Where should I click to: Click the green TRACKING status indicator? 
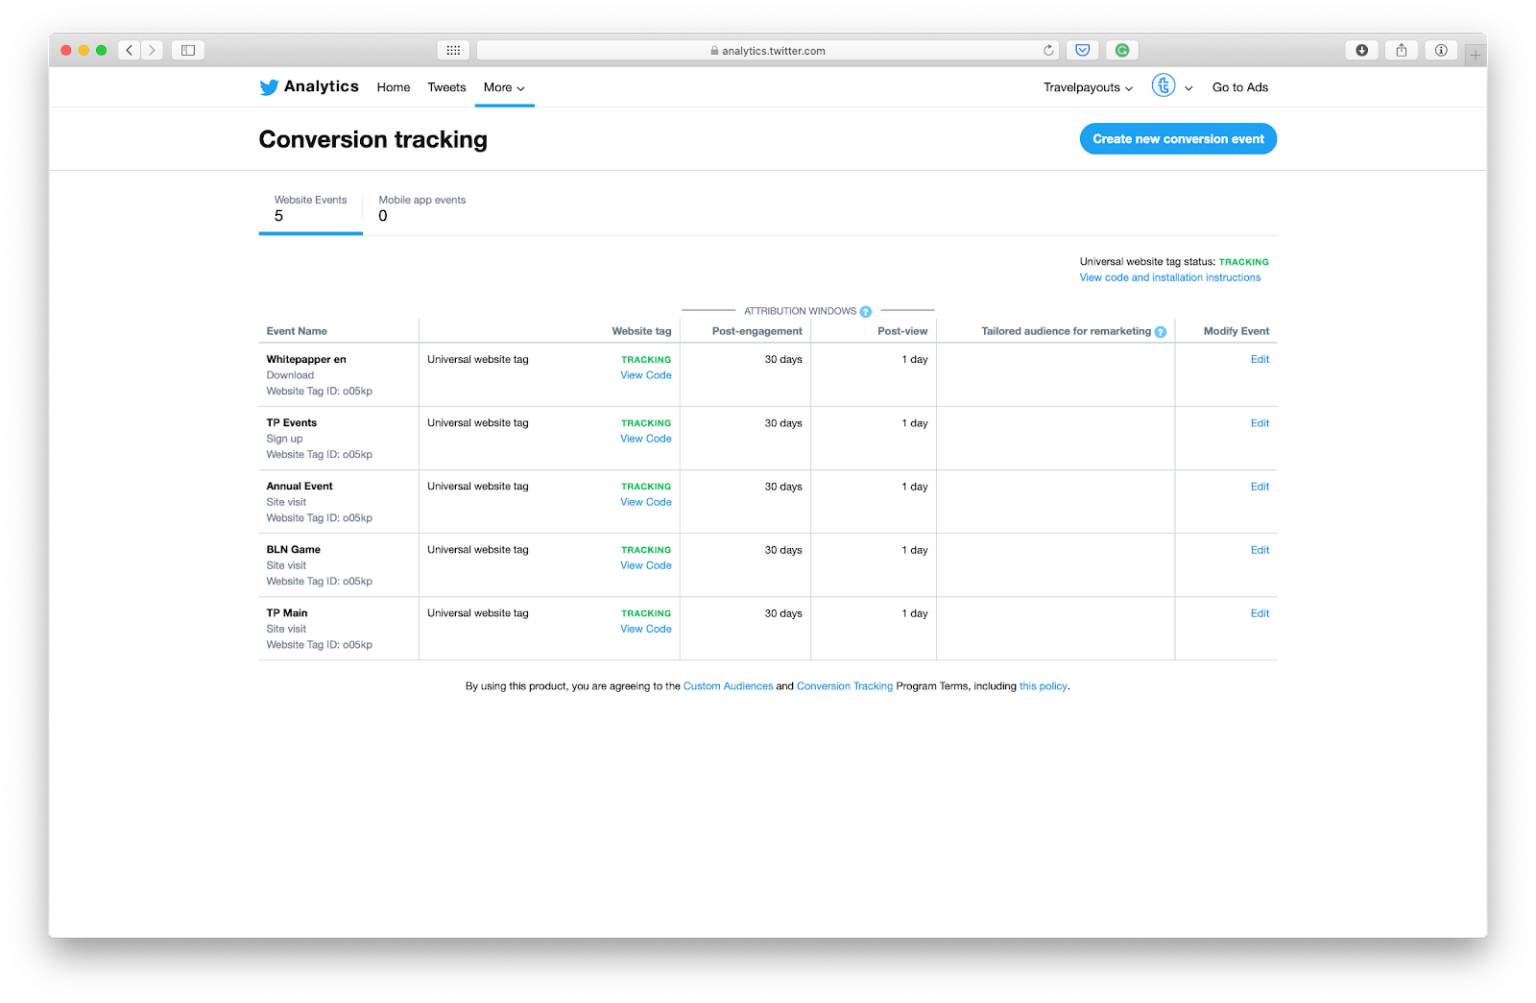click(1244, 261)
